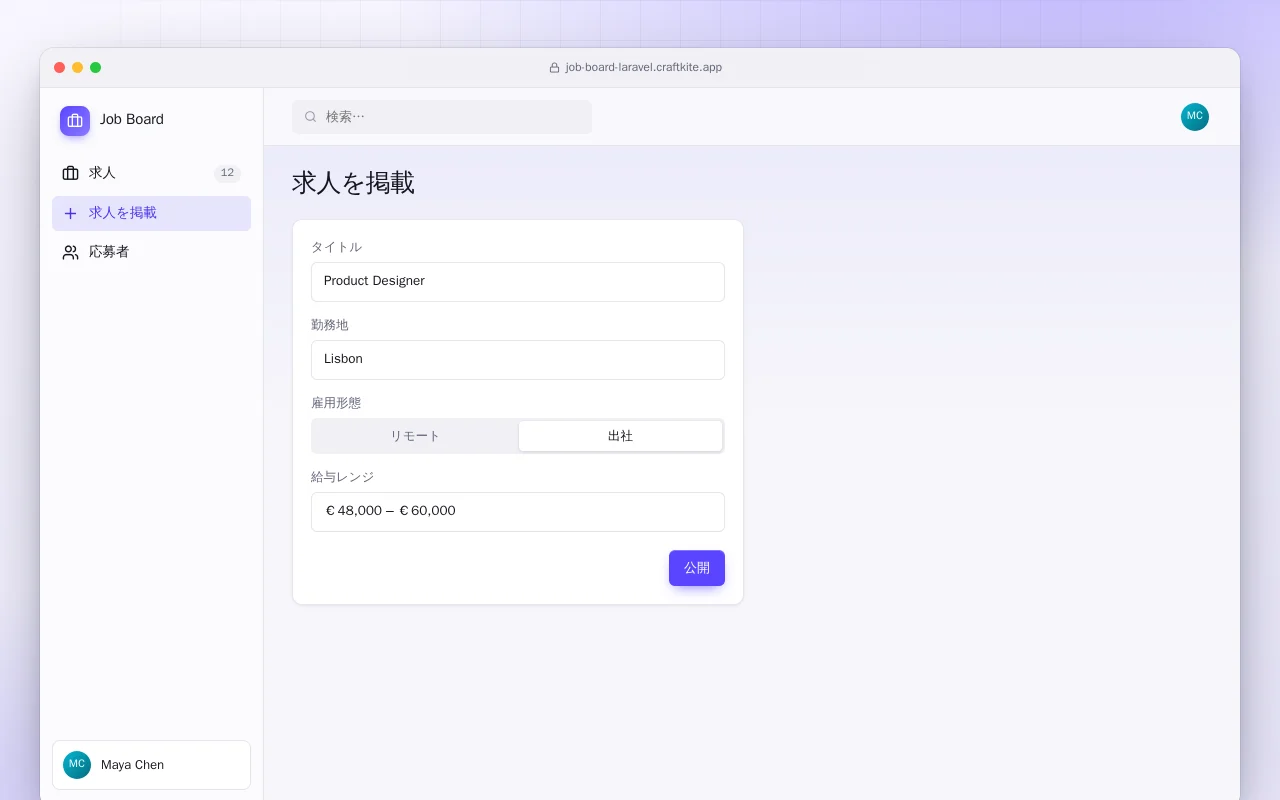Open the 求人を掲載 sidebar menu item
Viewport: 1280px width, 800px height.
[151, 213]
